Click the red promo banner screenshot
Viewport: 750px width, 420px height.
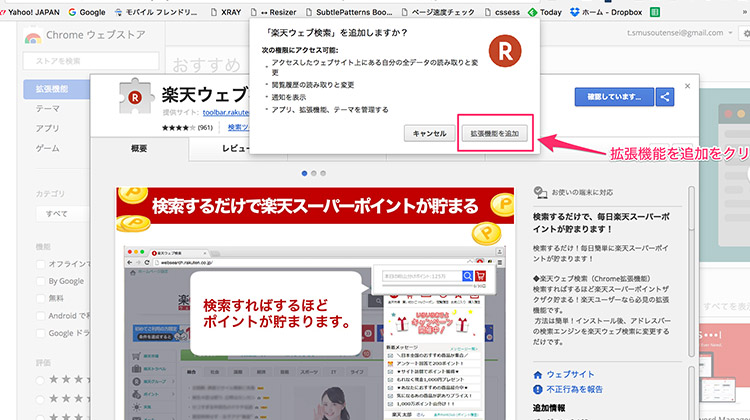tap(315, 206)
